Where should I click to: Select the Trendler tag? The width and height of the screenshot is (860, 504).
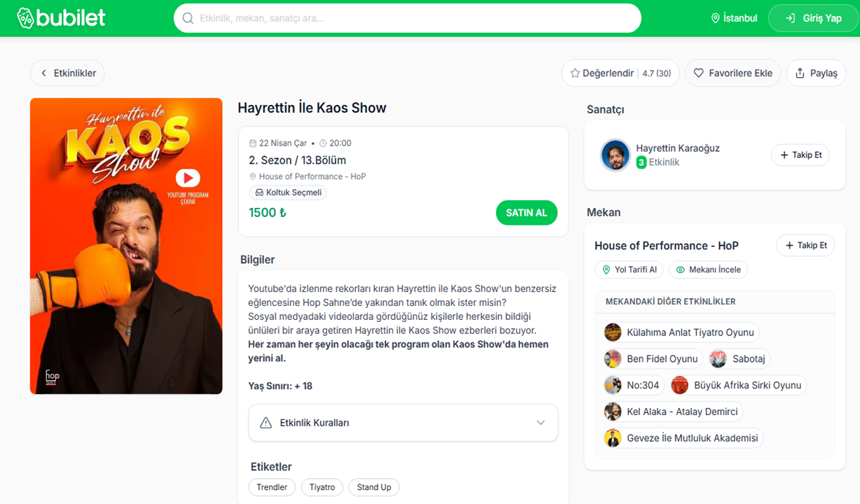[x=272, y=487]
